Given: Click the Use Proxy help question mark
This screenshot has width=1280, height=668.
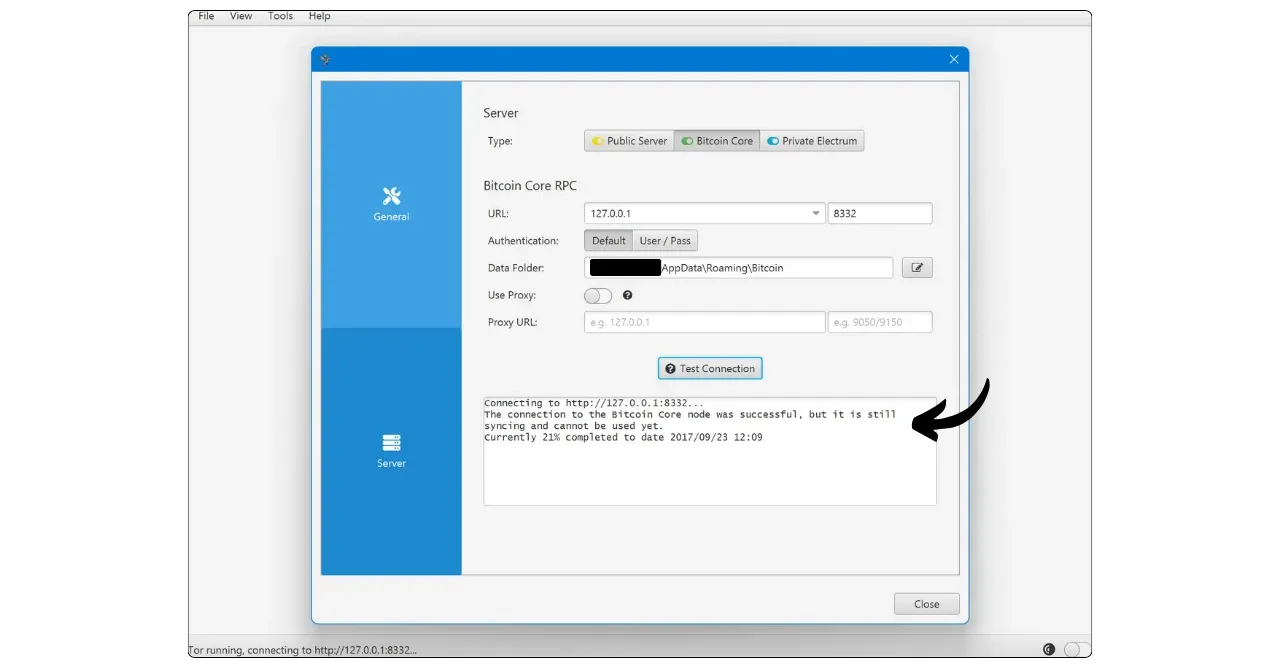Looking at the screenshot, I should 628,296.
